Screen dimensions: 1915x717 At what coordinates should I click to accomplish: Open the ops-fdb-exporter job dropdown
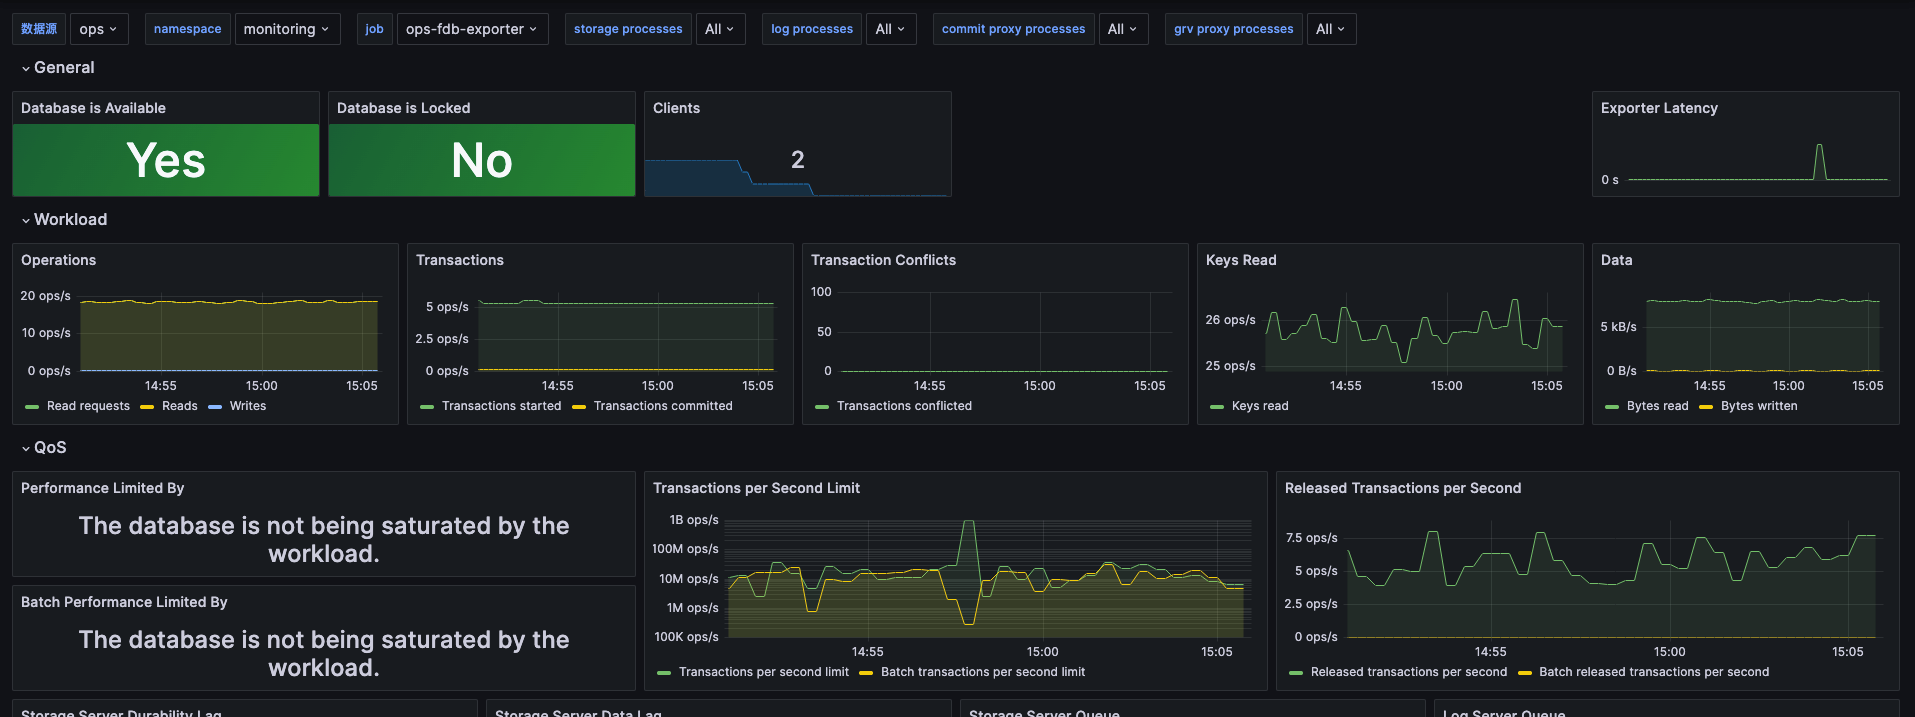point(471,29)
